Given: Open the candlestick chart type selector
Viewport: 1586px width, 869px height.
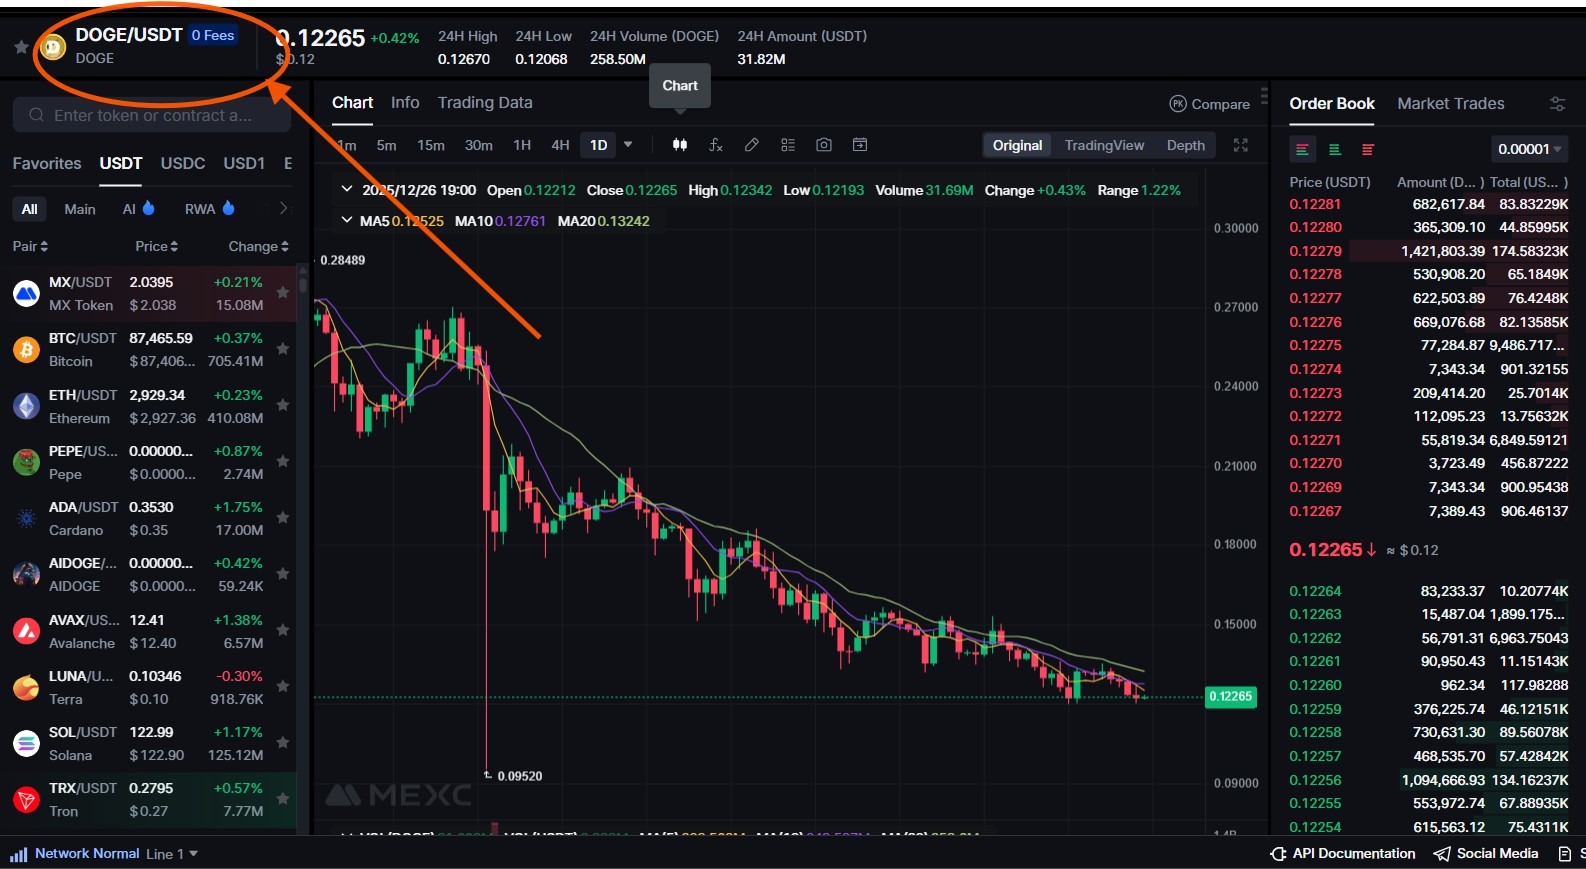Looking at the screenshot, I should 680,145.
